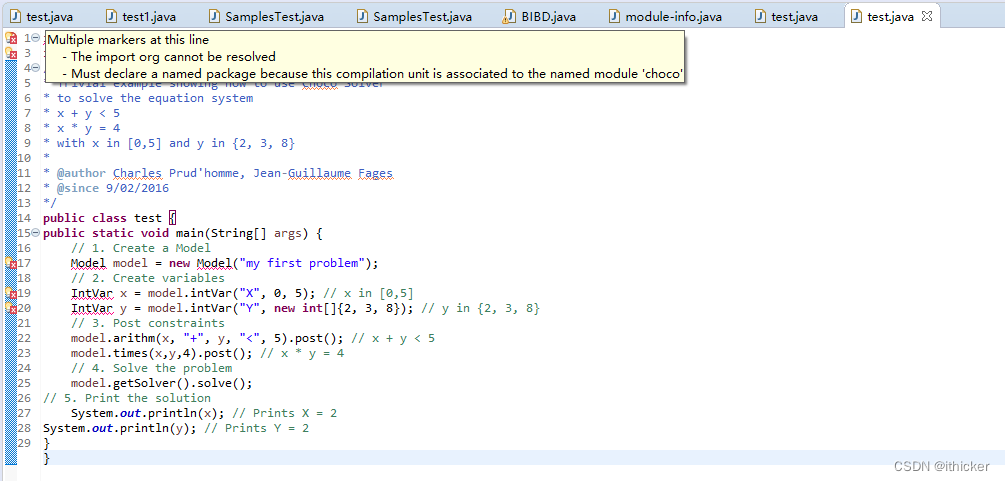
Task: Click the highlighted opening brace on line 14
Action: (x=172, y=218)
